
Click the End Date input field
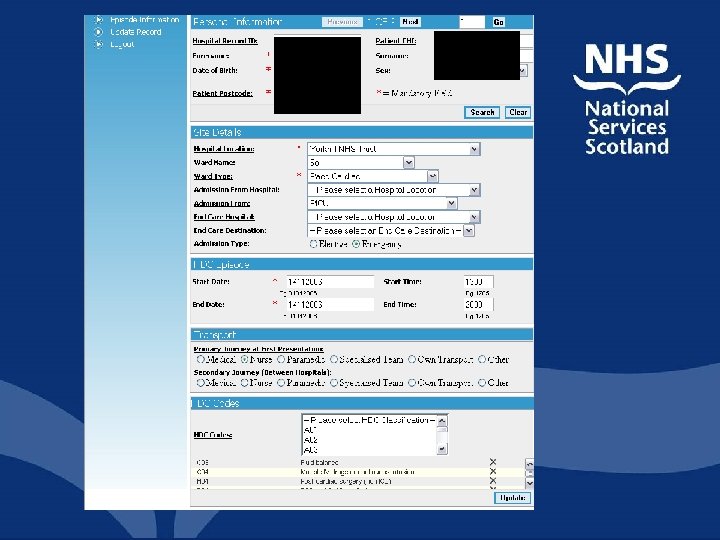[330, 304]
